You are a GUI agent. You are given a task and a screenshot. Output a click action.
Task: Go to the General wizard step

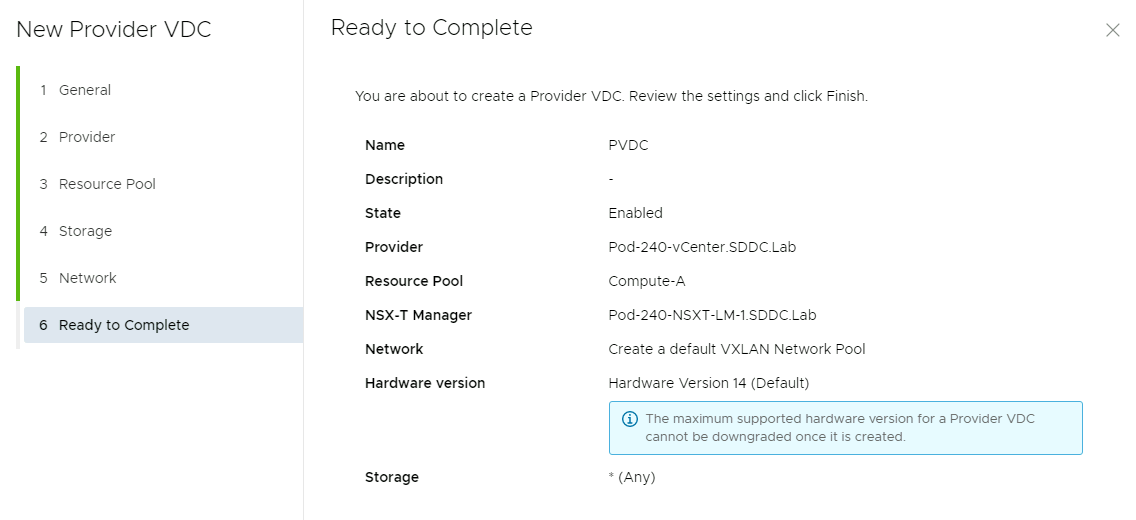(x=85, y=90)
